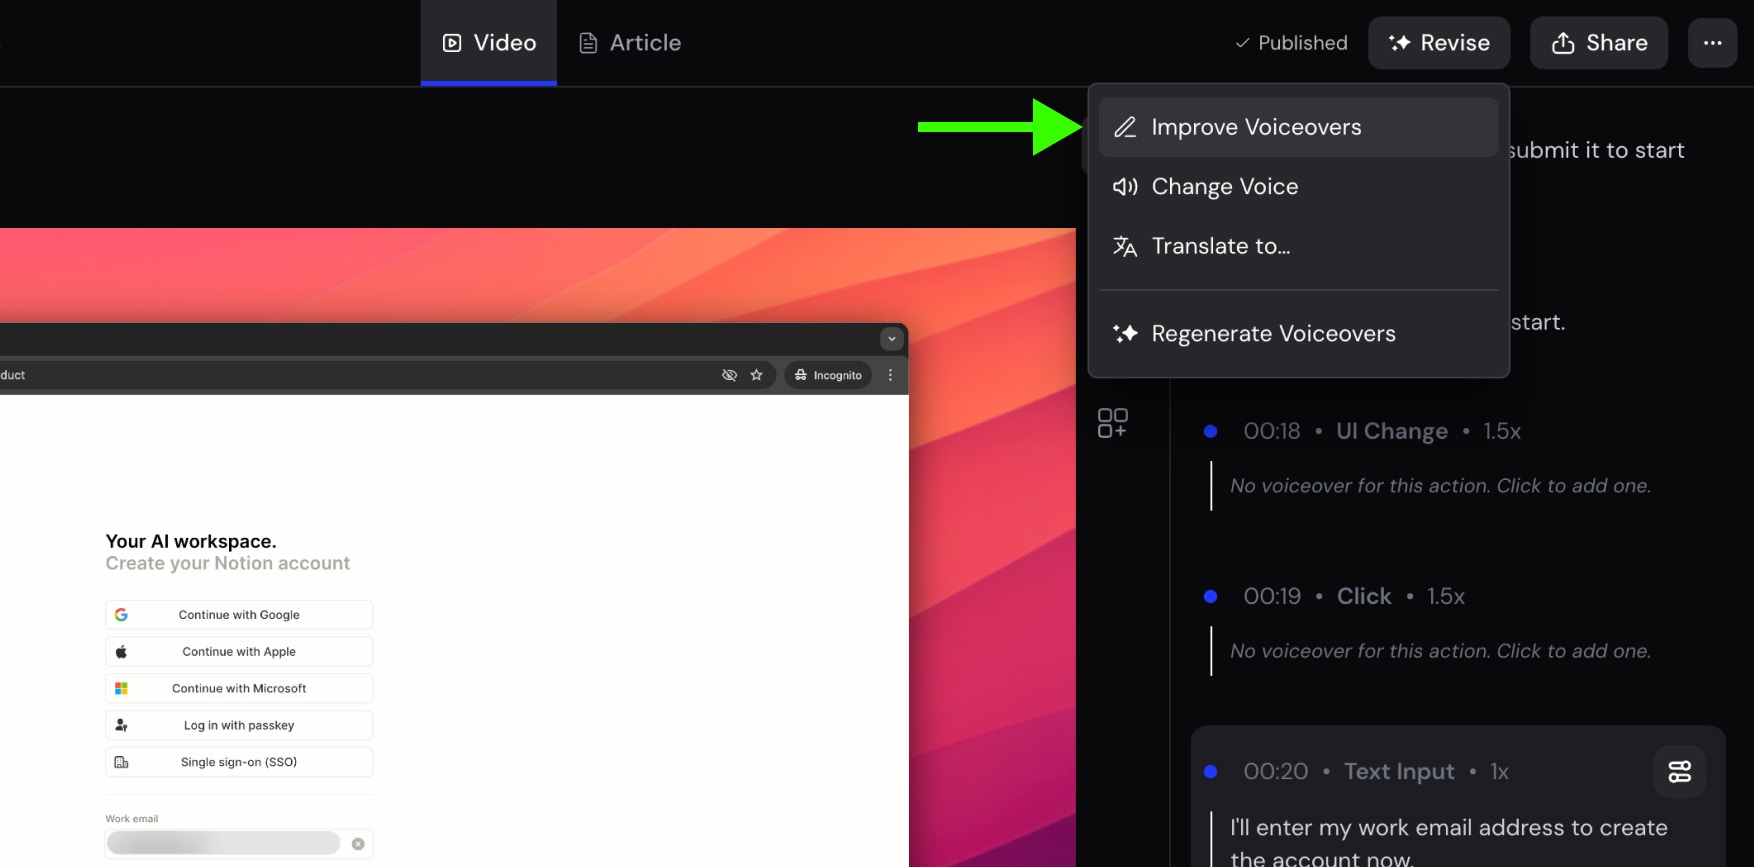Open the three-dot more options menu
The height and width of the screenshot is (867, 1754).
pyautogui.click(x=1713, y=43)
